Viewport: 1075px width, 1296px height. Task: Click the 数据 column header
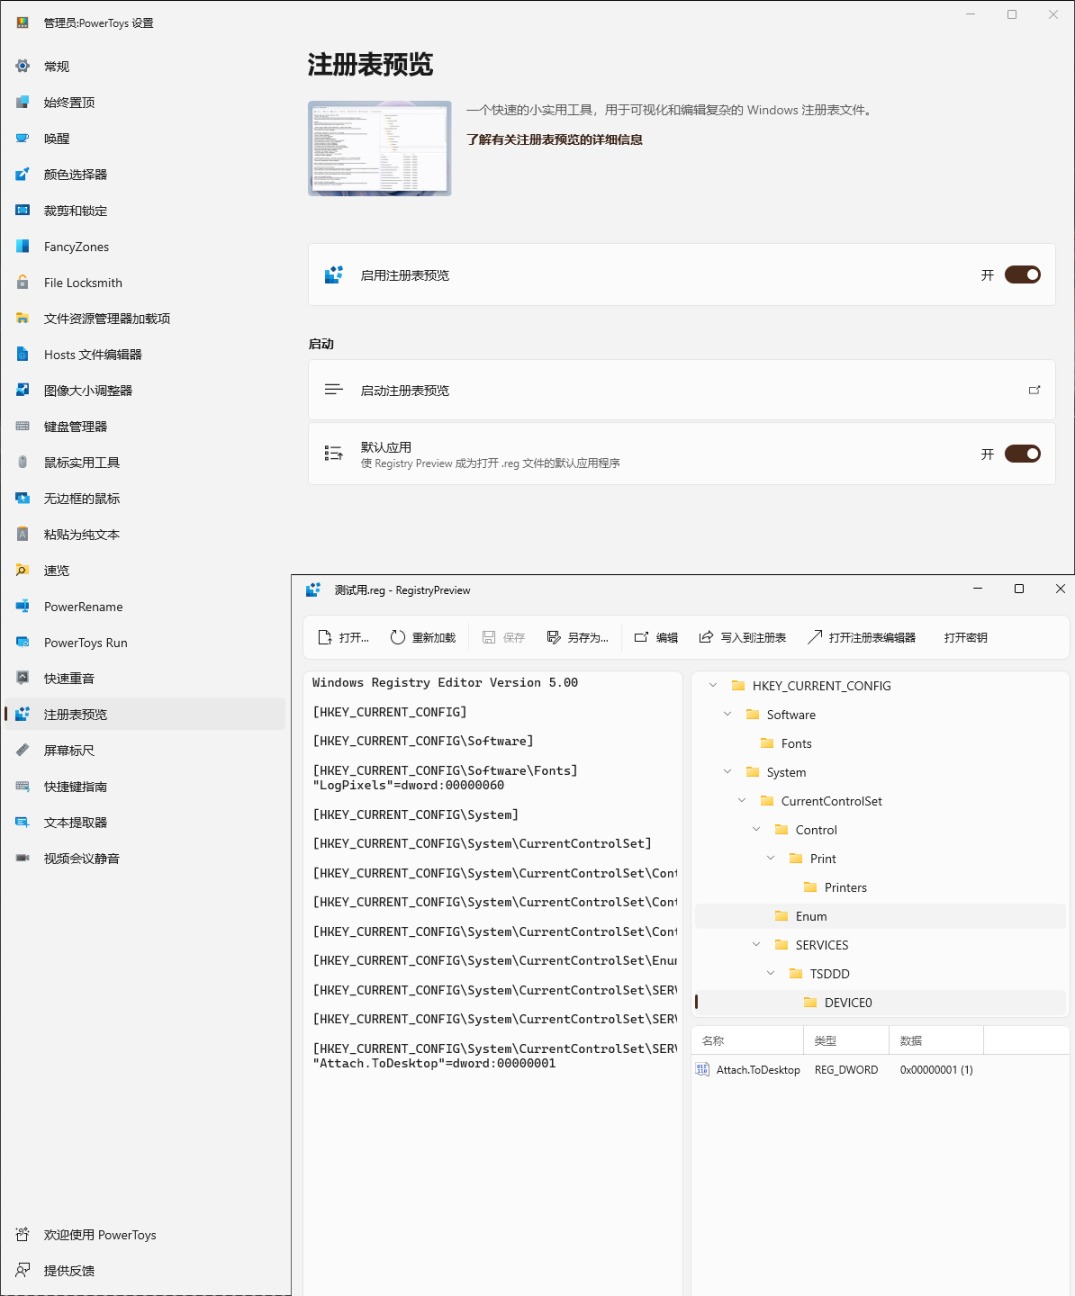936,1041
